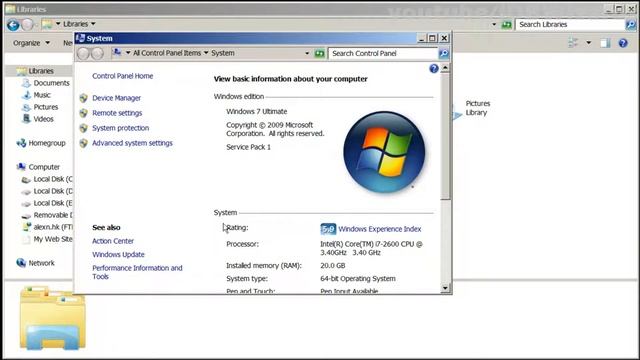Toggle the preview pane button
Image resolution: width=640 pixels, height=360 pixels.
[605, 42]
